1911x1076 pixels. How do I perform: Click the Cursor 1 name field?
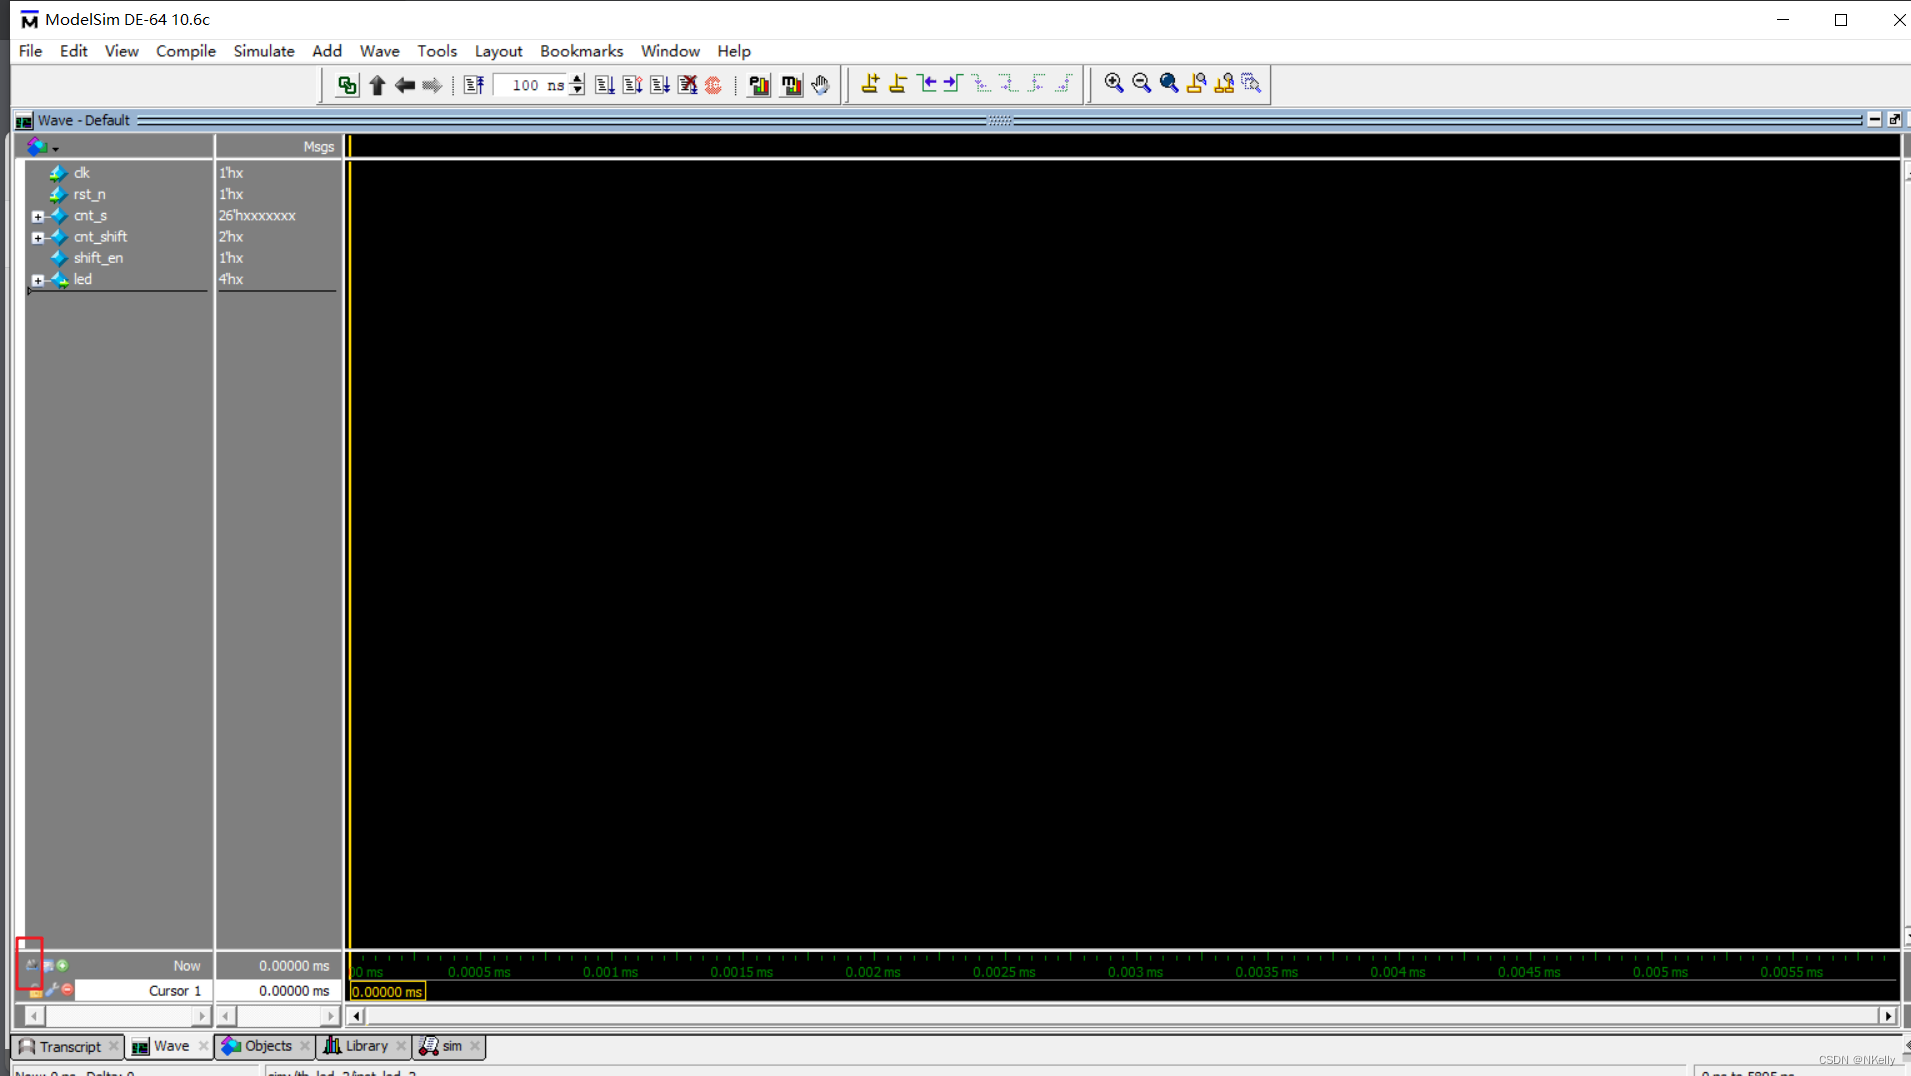point(143,991)
